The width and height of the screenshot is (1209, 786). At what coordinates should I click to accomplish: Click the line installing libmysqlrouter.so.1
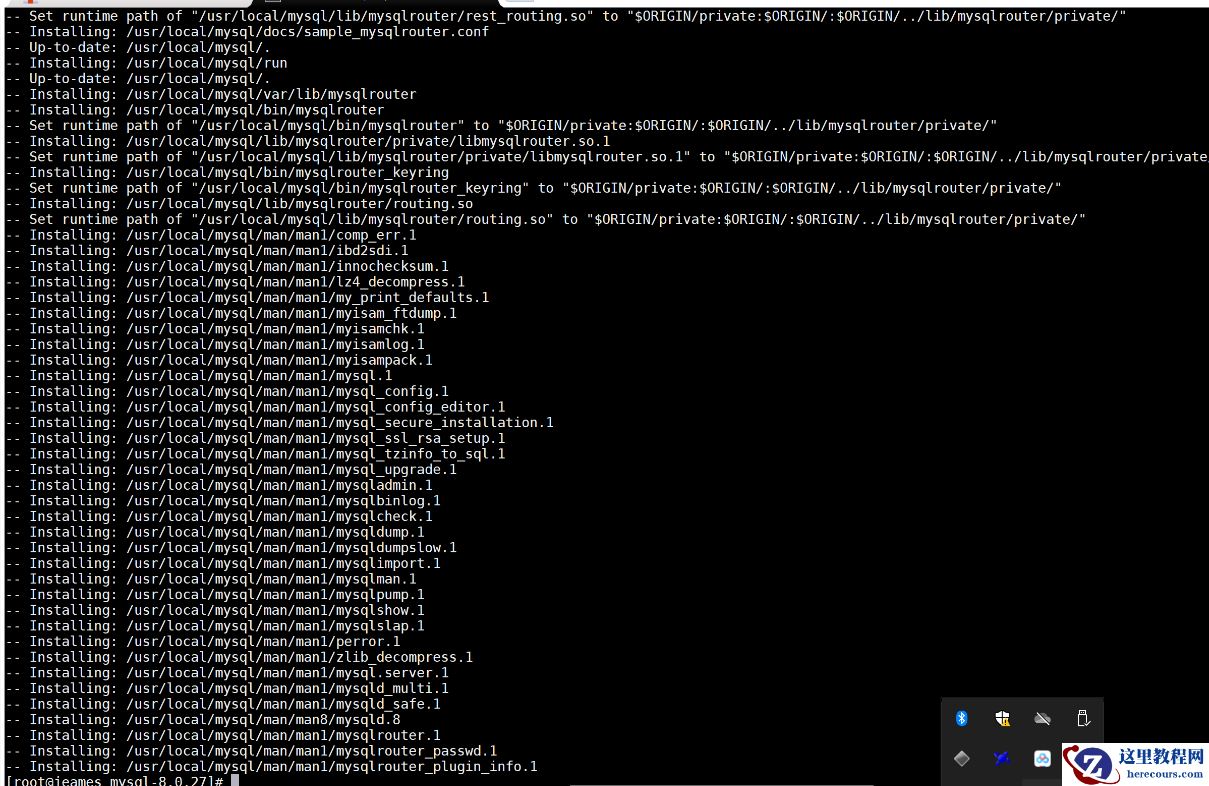[308, 141]
